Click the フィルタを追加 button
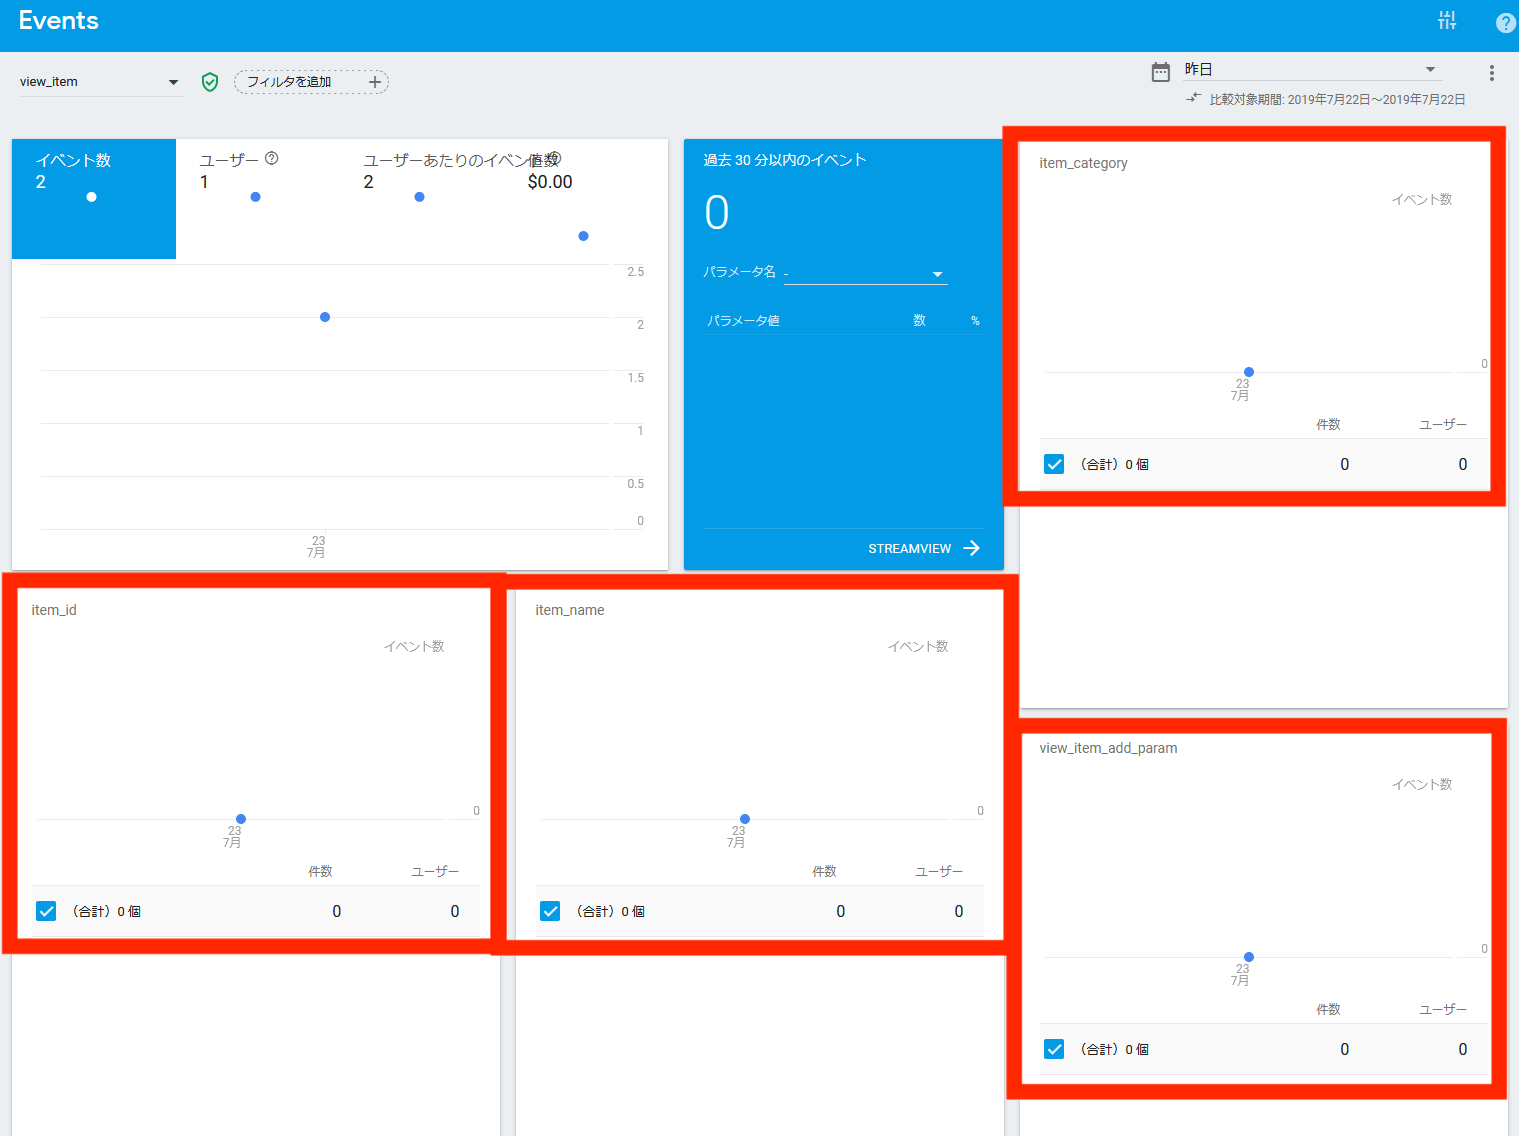 click(x=289, y=82)
